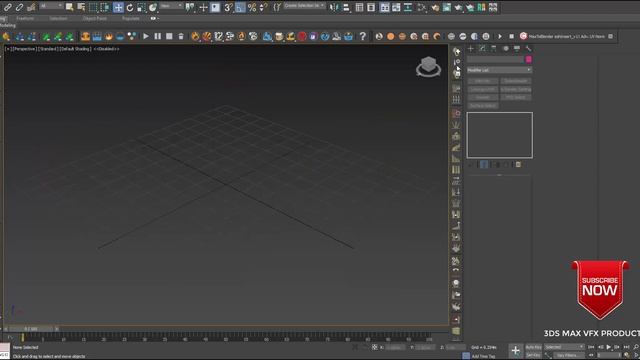Click Play Animation button in bottom controls
The height and width of the screenshot is (360, 640).
tap(609, 347)
